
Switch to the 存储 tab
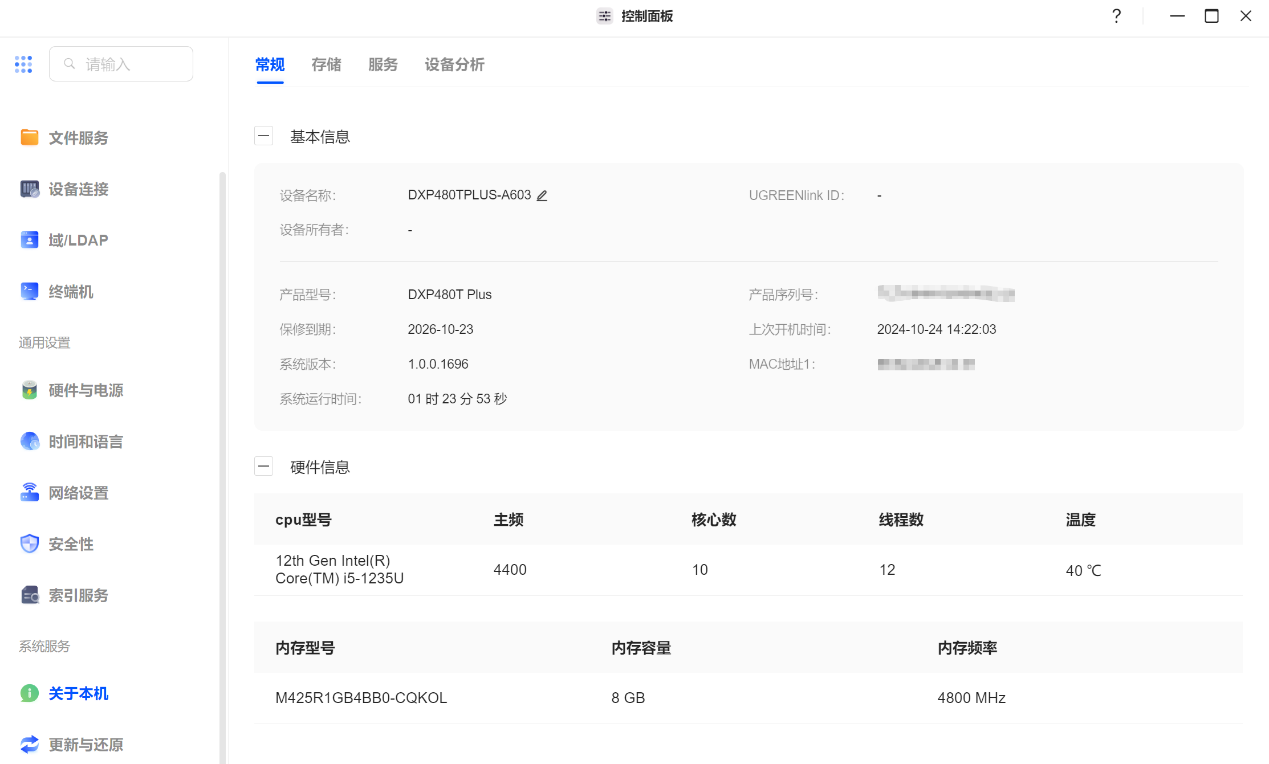326,65
